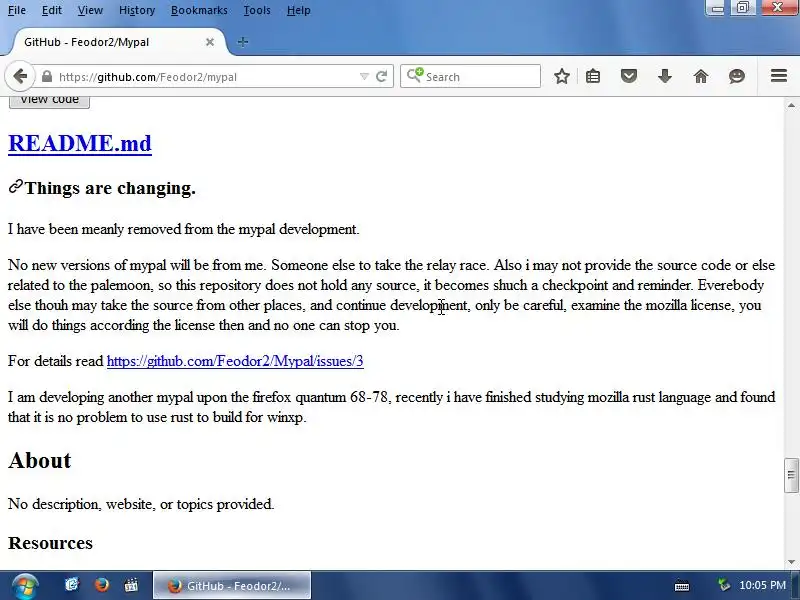Screen dimensions: 800x600
Task: Click the vertical scrollbar thumb
Action: coord(791,476)
